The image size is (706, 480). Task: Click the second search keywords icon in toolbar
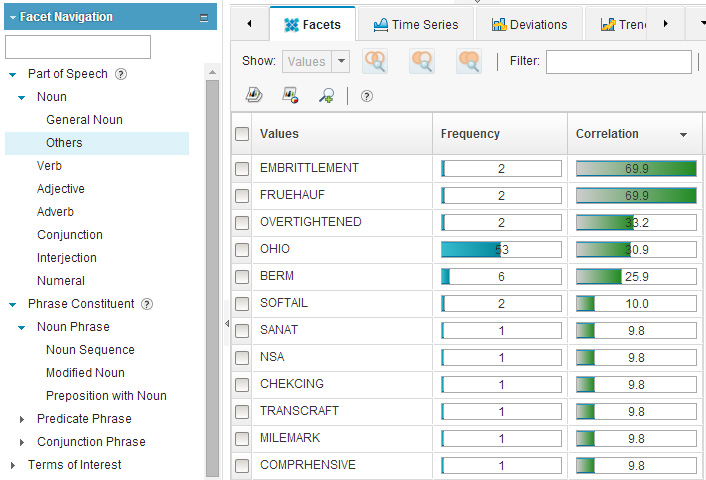click(422, 61)
